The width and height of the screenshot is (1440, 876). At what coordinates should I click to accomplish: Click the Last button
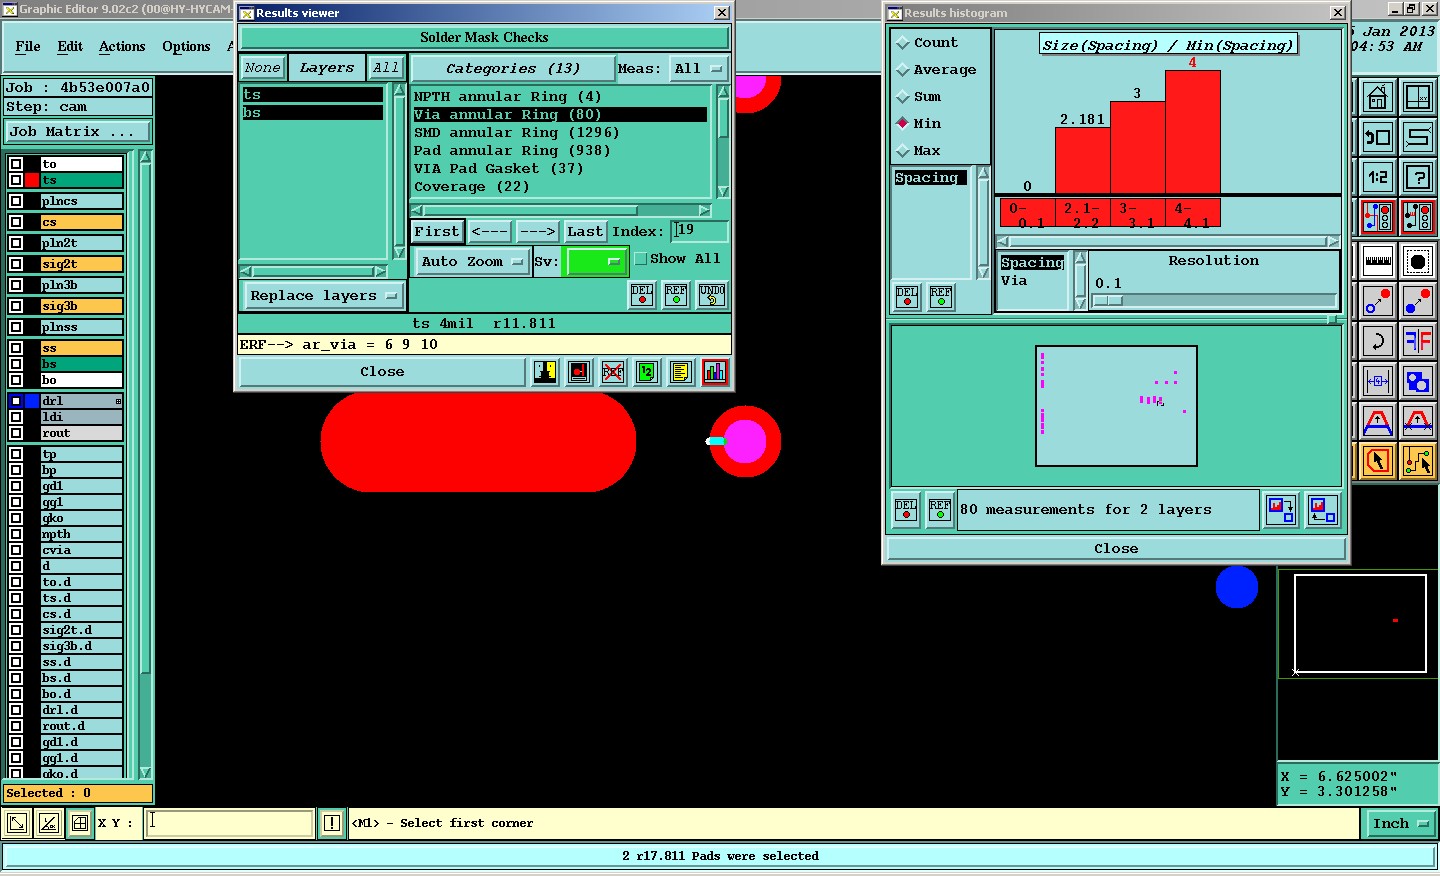[585, 232]
